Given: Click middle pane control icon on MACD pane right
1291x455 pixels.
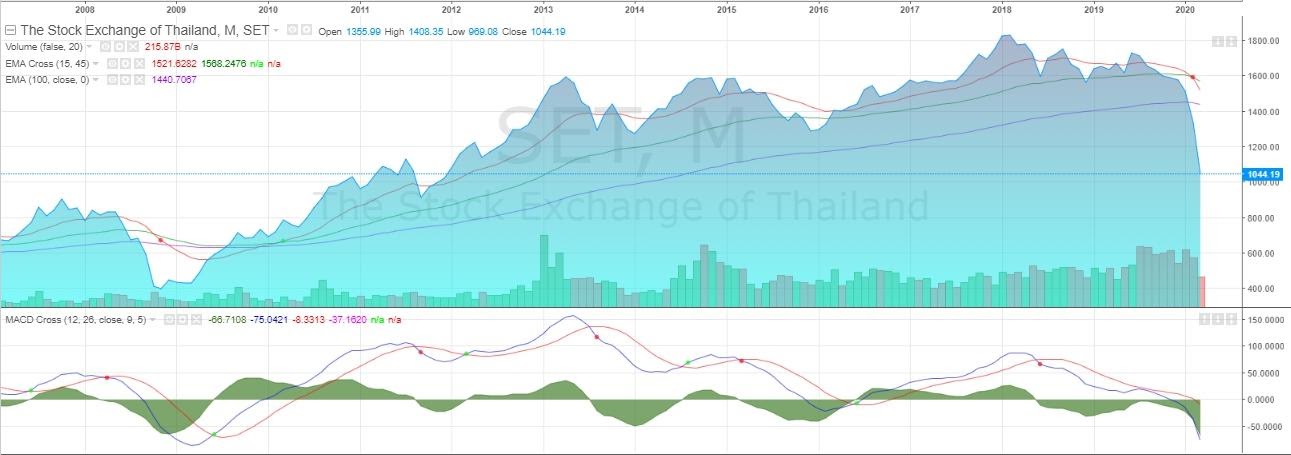Looking at the screenshot, I should [x=1218, y=319].
